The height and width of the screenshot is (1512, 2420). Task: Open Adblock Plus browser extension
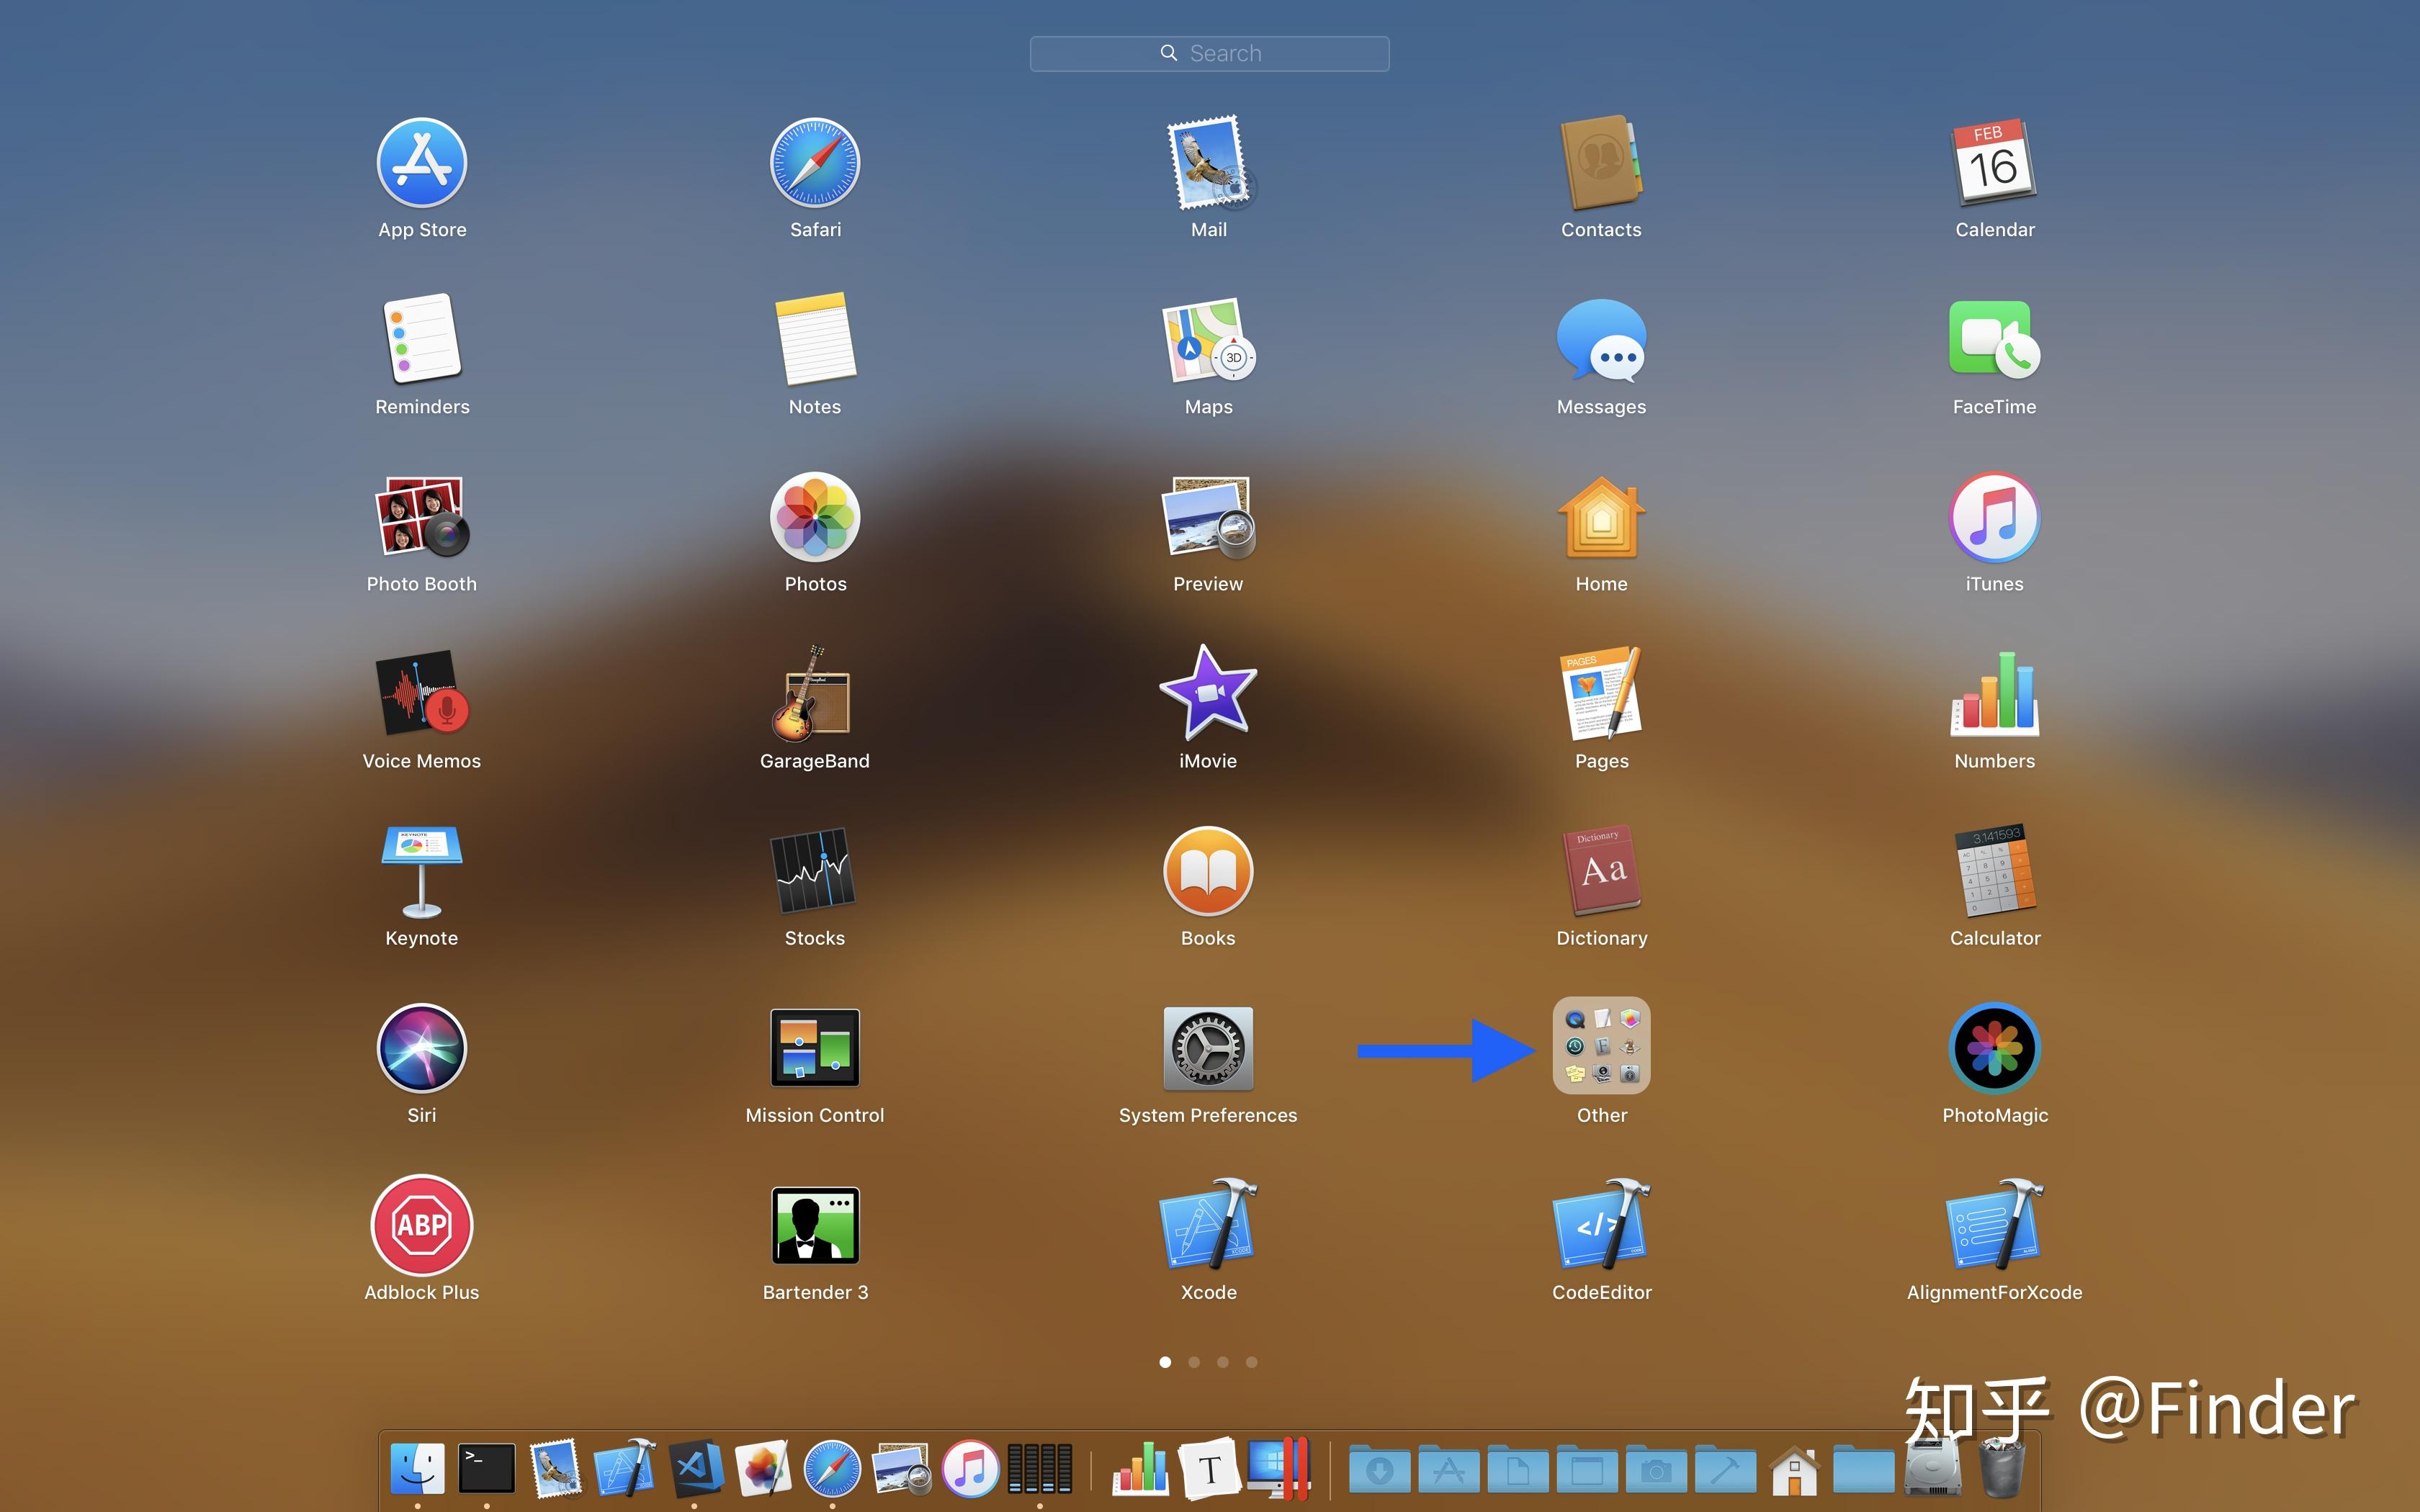point(421,1225)
